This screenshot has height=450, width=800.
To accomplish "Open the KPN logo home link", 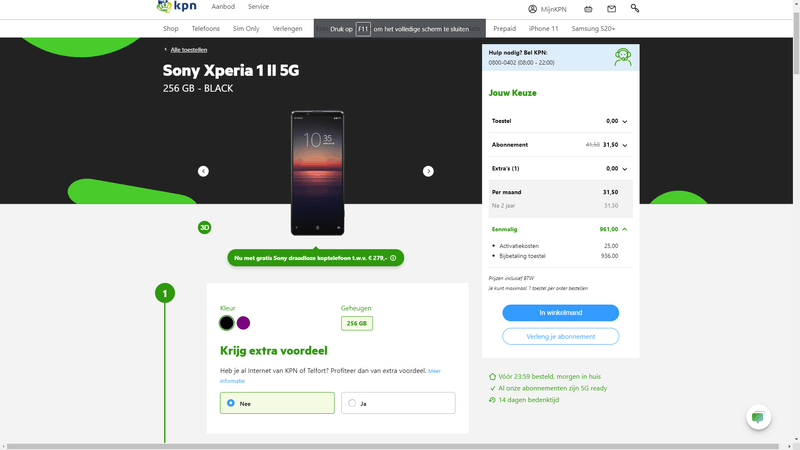I will (177, 6).
